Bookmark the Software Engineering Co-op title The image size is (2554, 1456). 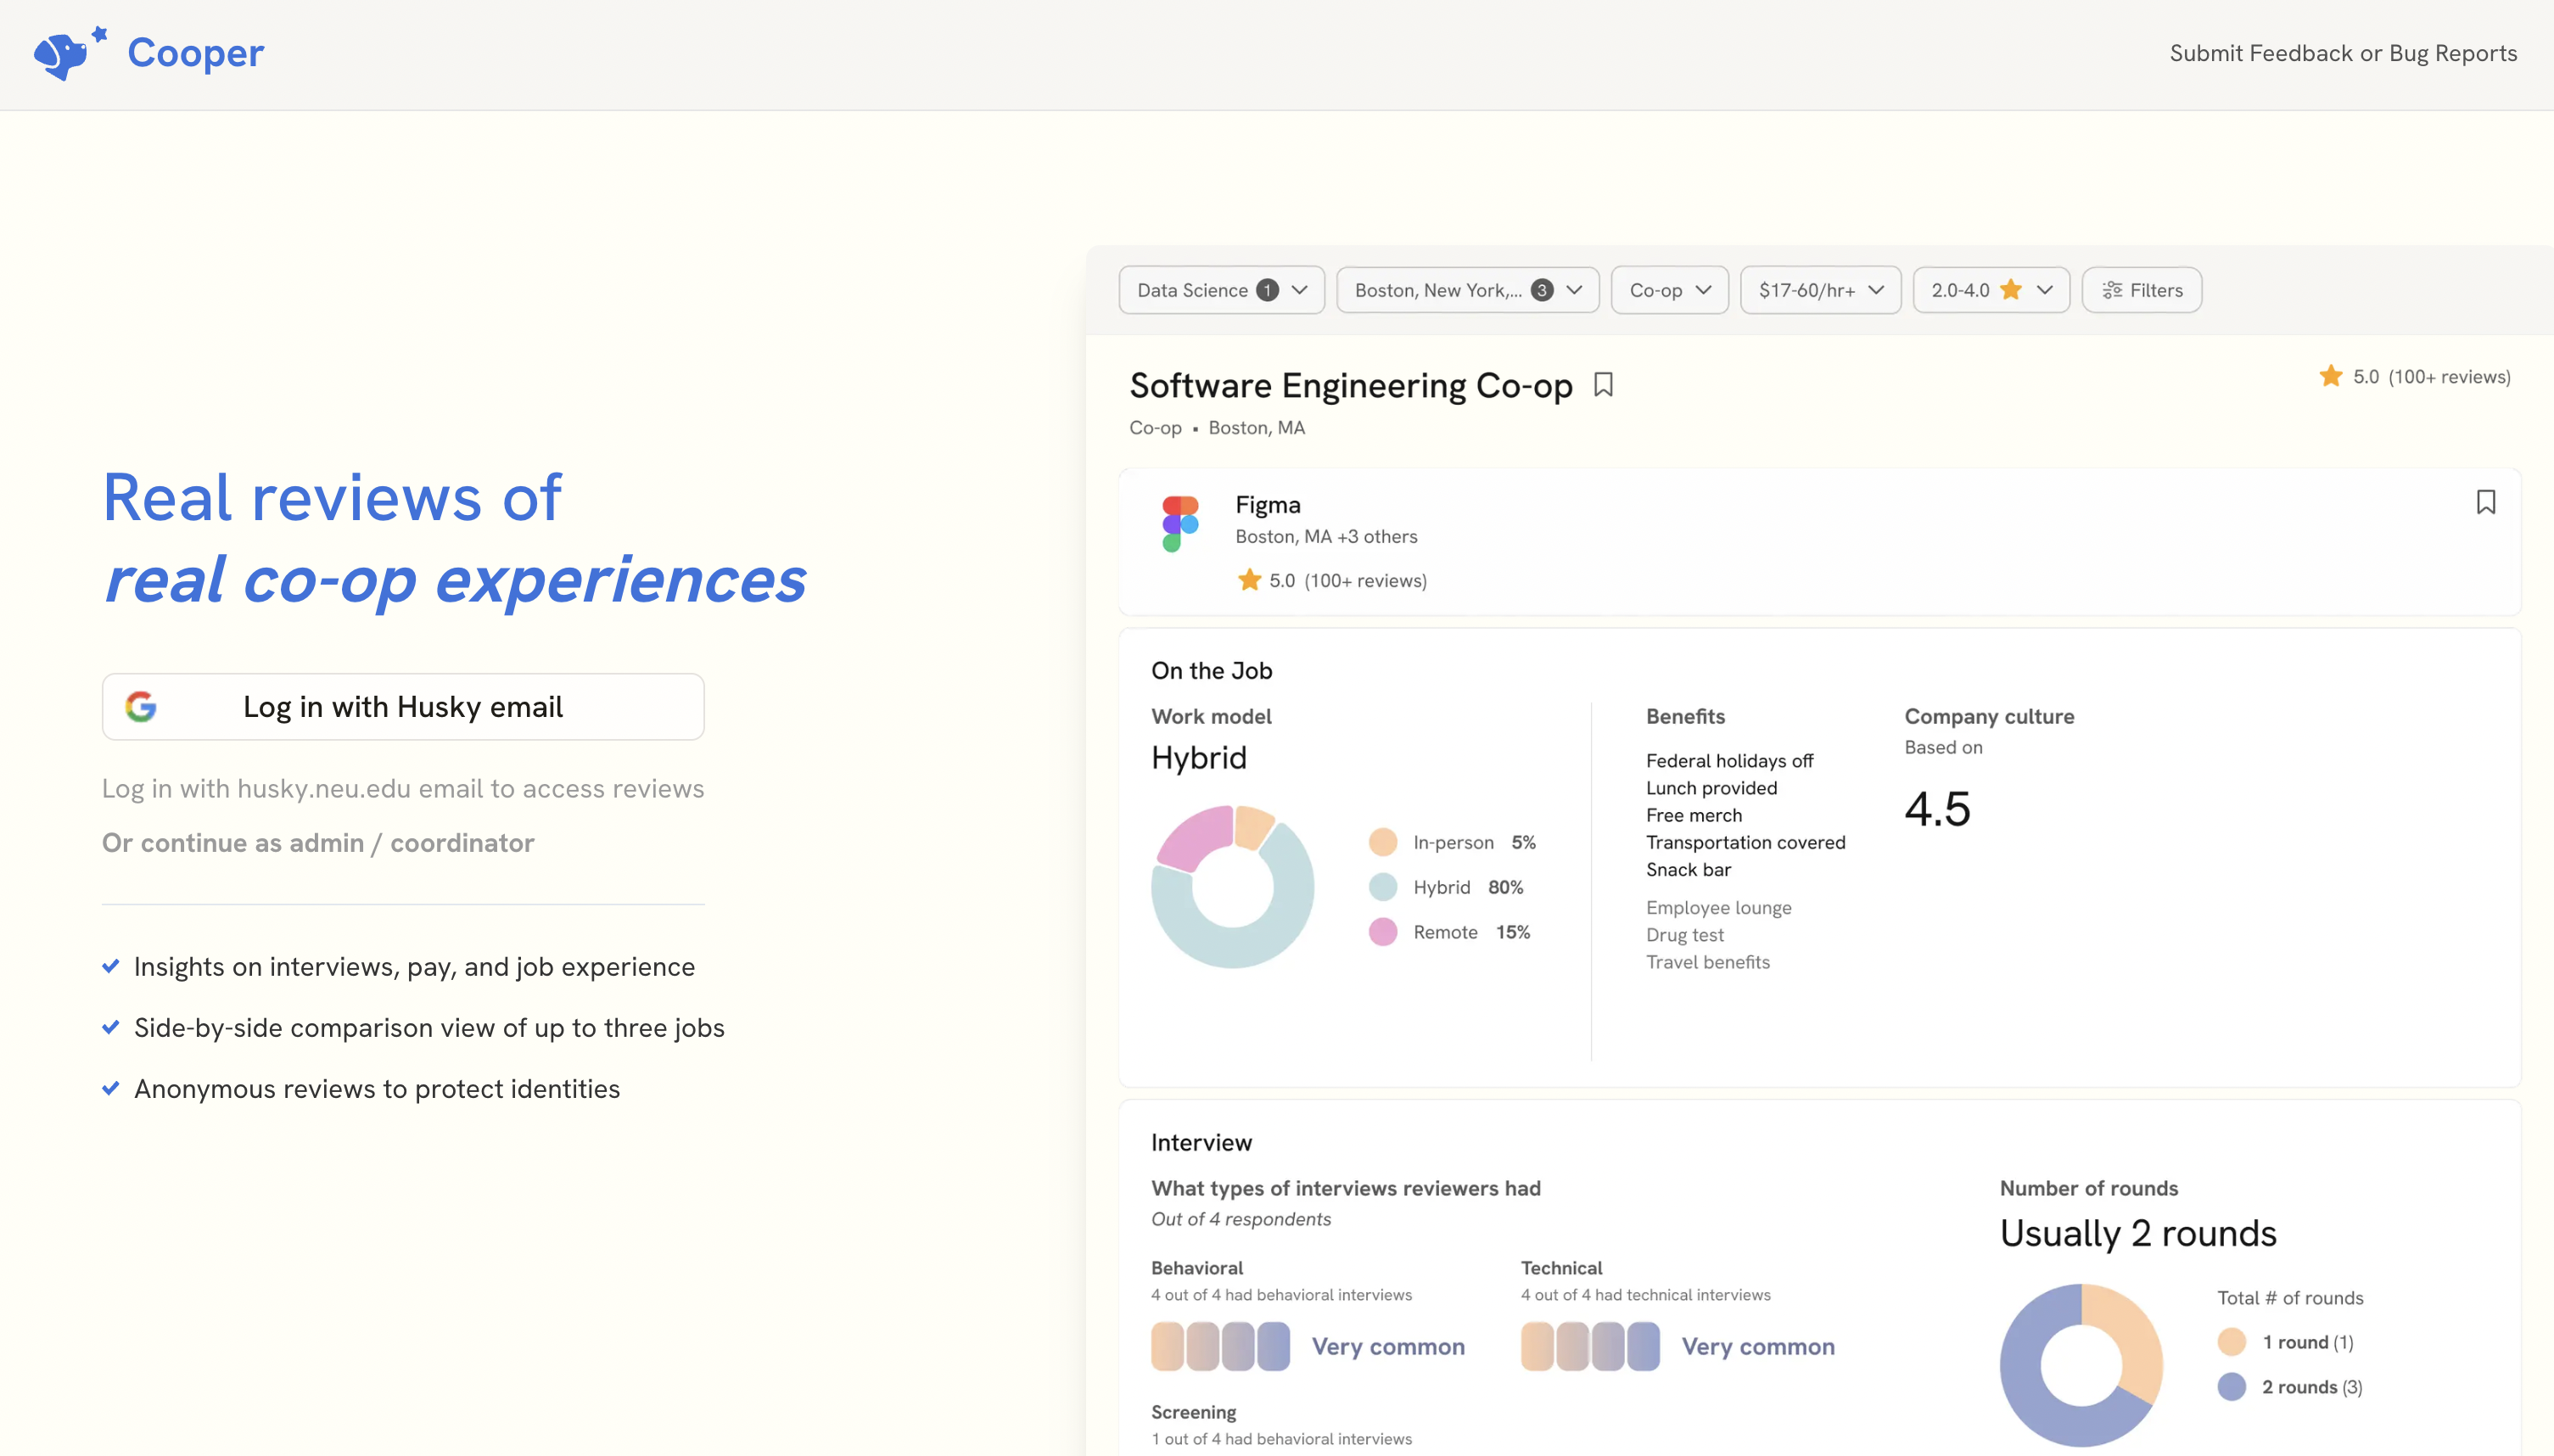pos(1603,385)
